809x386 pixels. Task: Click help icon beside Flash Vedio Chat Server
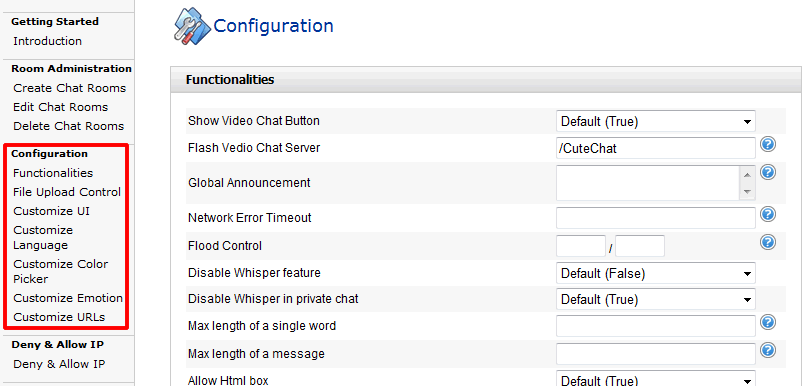[768, 144]
